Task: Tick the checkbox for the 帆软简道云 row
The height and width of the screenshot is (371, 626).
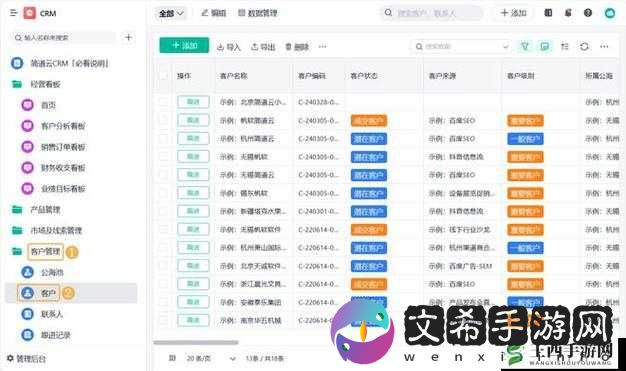Action: (x=164, y=120)
